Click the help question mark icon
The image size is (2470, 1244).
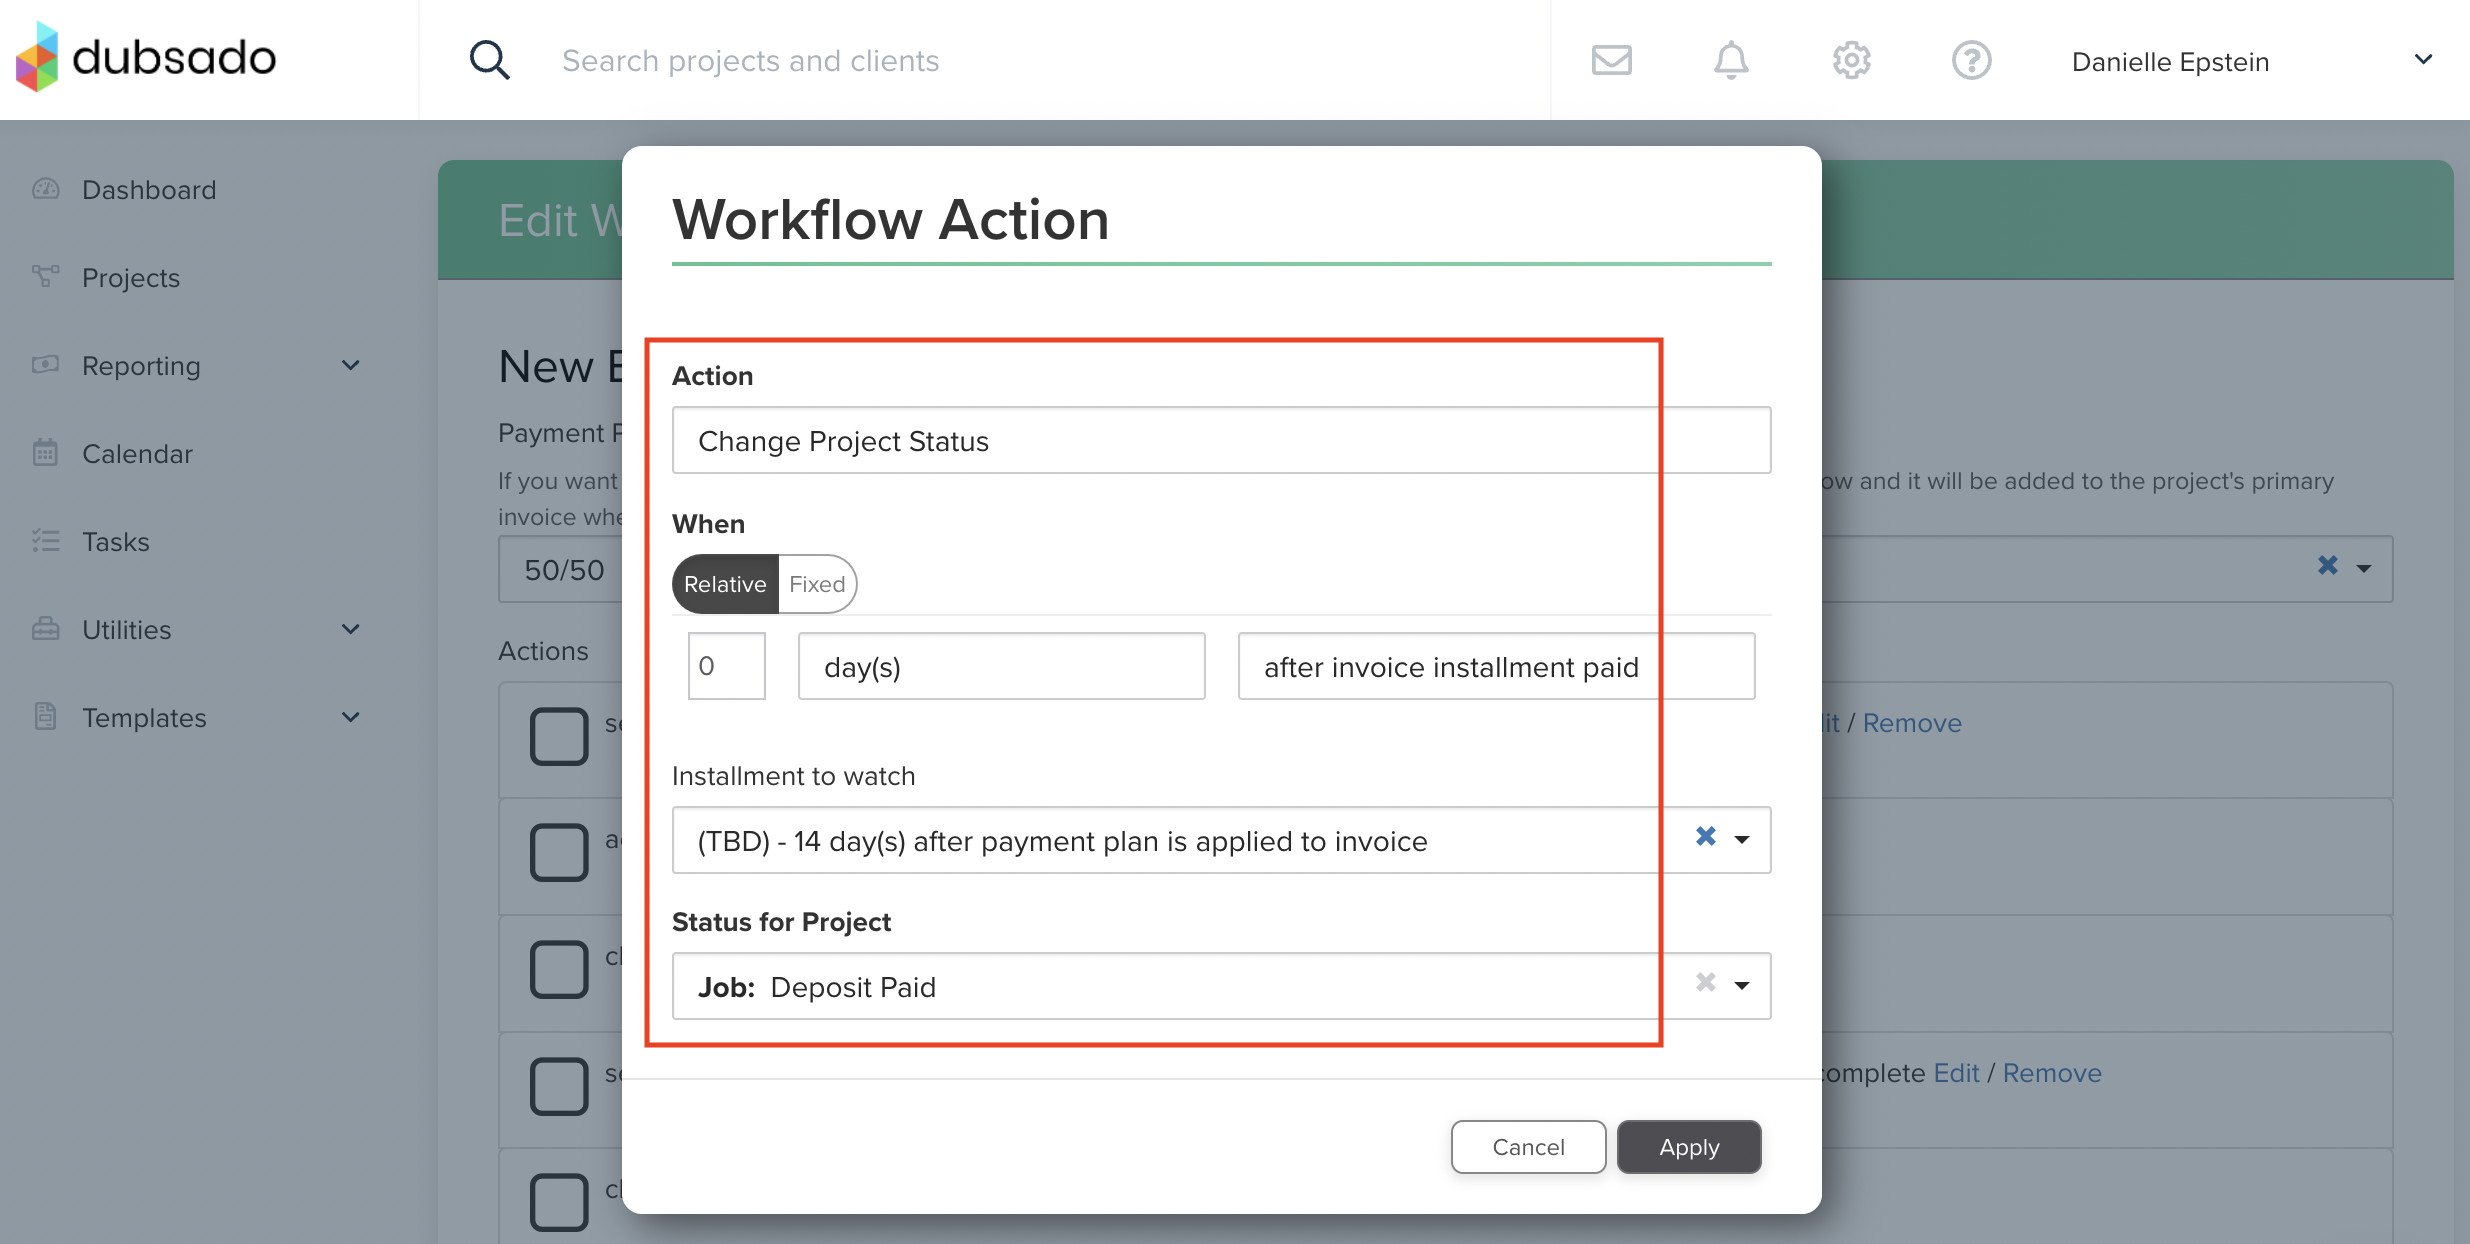tap(1971, 60)
